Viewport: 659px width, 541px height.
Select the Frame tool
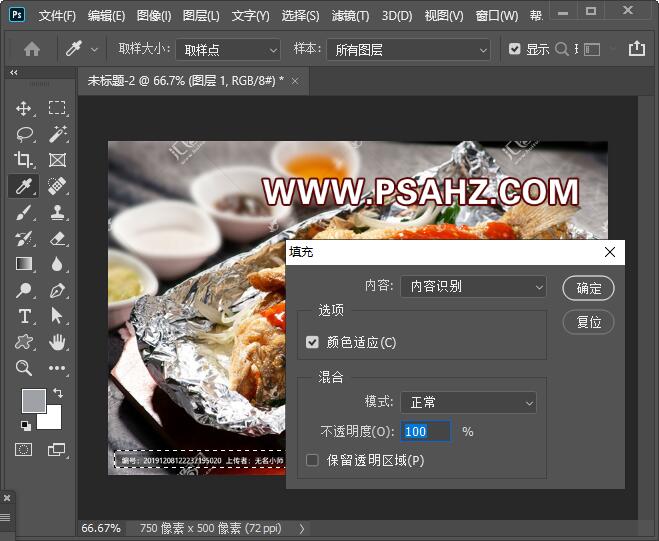pos(57,160)
